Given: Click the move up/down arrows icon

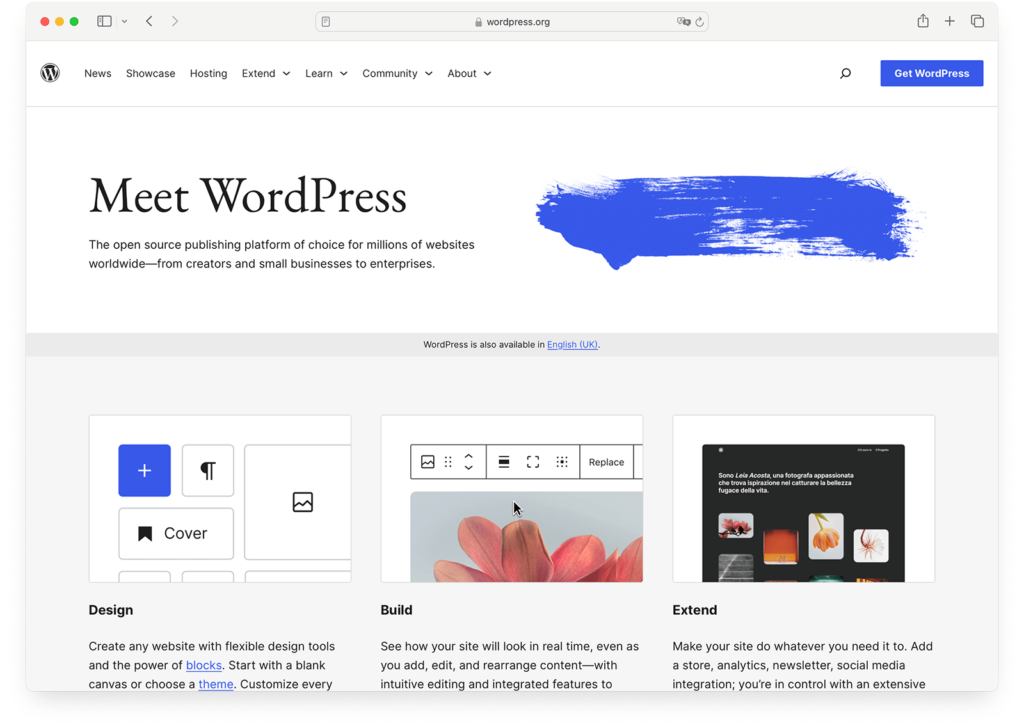Looking at the screenshot, I should coord(468,462).
